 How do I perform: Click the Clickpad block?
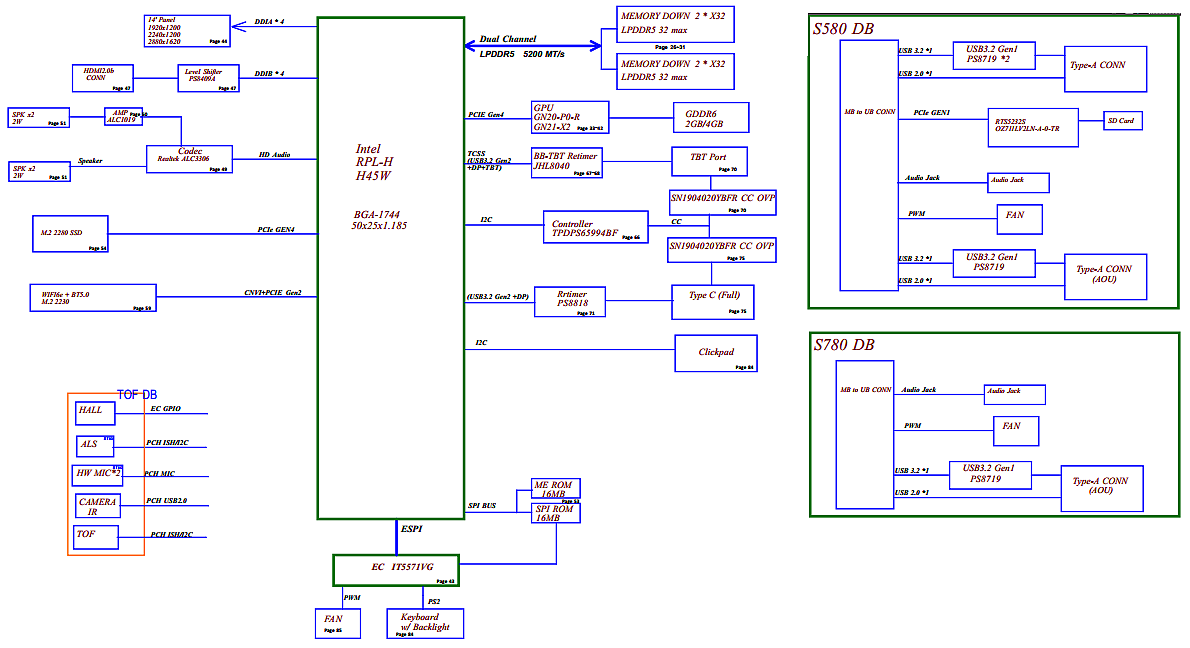point(716,353)
